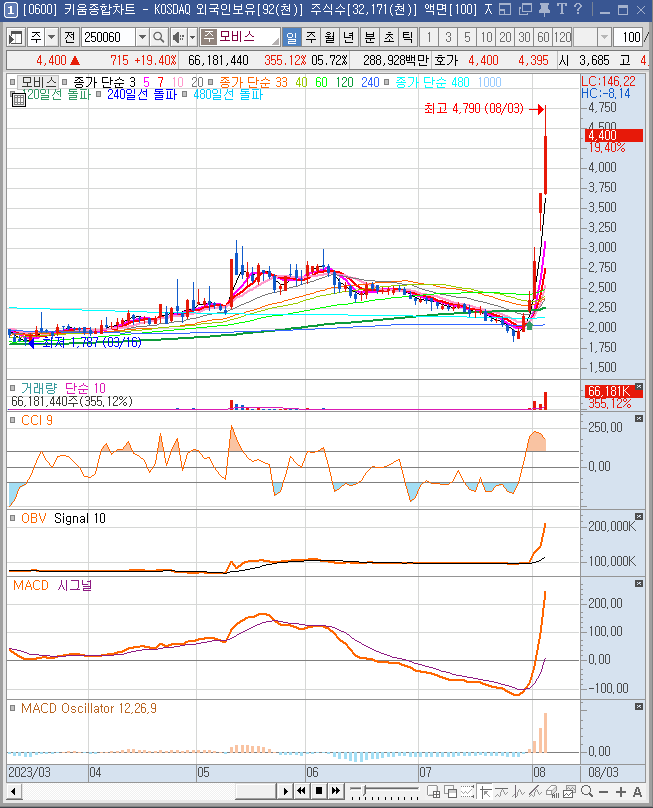Viewport: 653px width, 808px height.
Task: Click the minus zoom-out icon
Action: click(x=604, y=792)
